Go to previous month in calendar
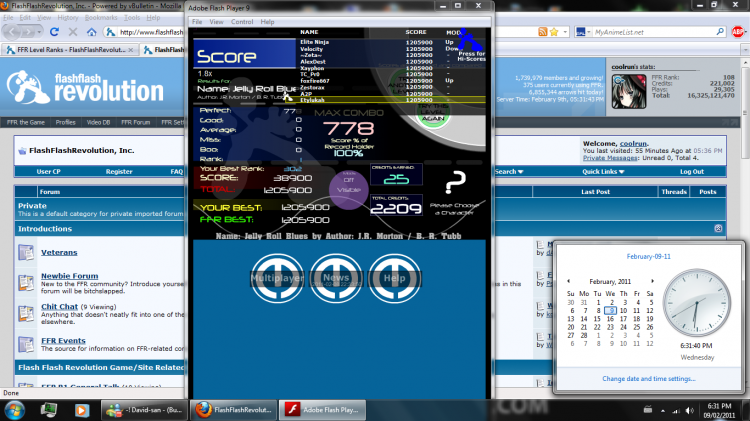750x421 pixels. 568,281
